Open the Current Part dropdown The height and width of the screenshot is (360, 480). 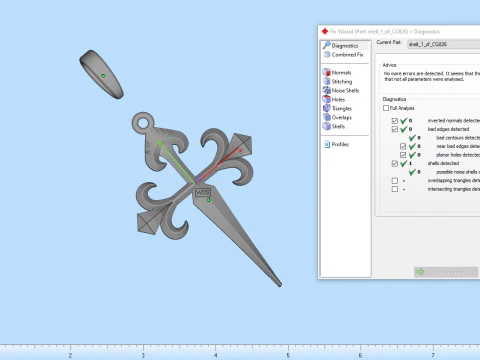click(444, 44)
